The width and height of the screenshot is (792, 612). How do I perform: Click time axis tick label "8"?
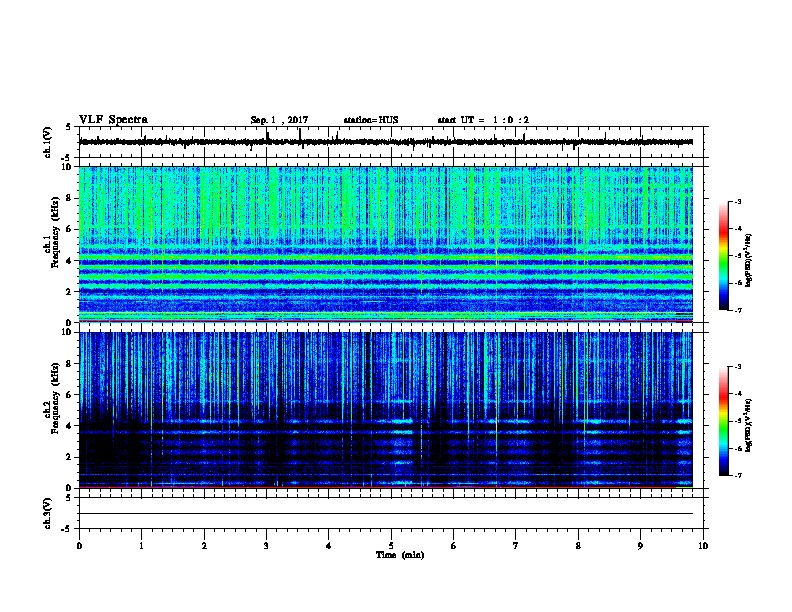[578, 546]
